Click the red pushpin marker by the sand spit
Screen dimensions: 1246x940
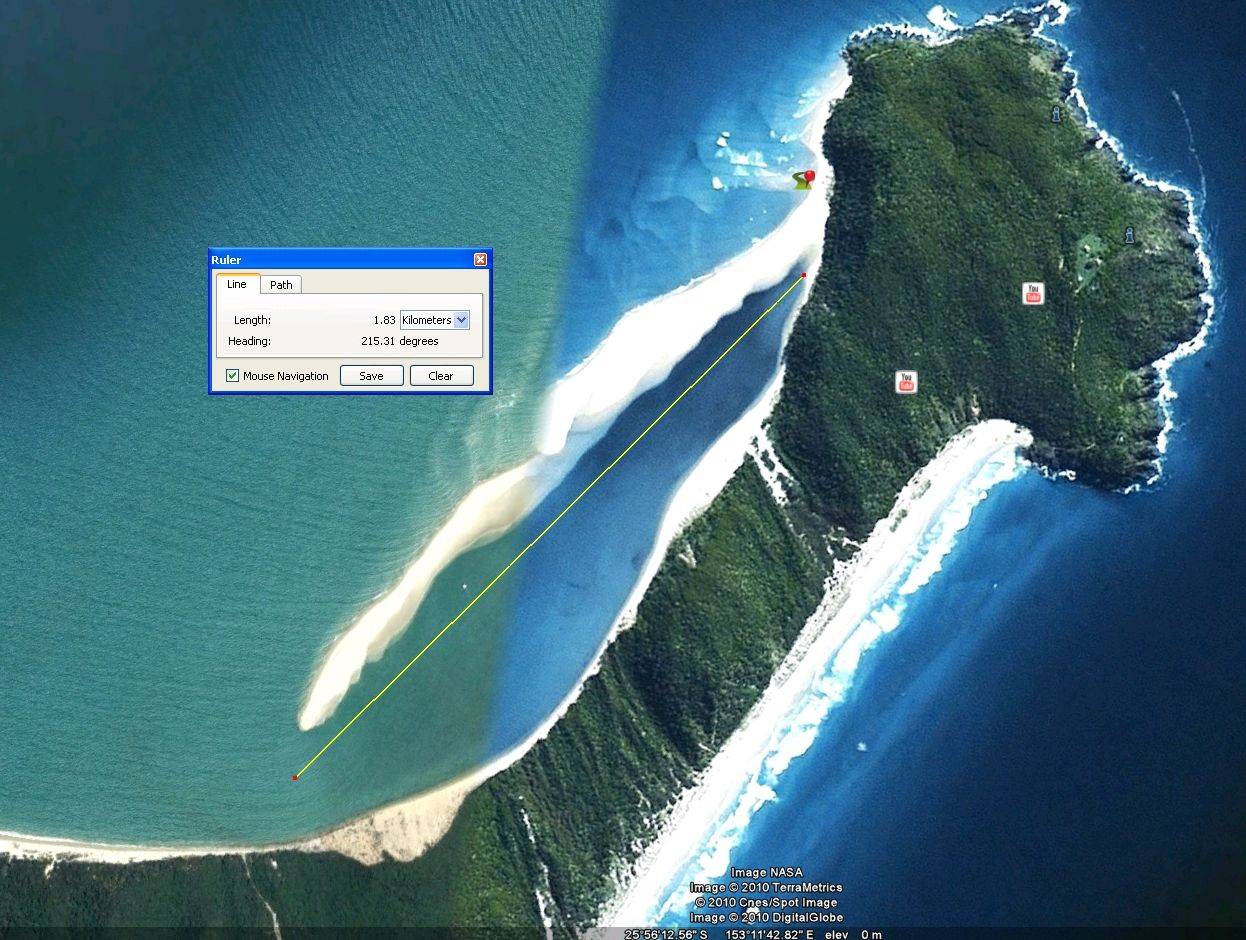[x=810, y=174]
